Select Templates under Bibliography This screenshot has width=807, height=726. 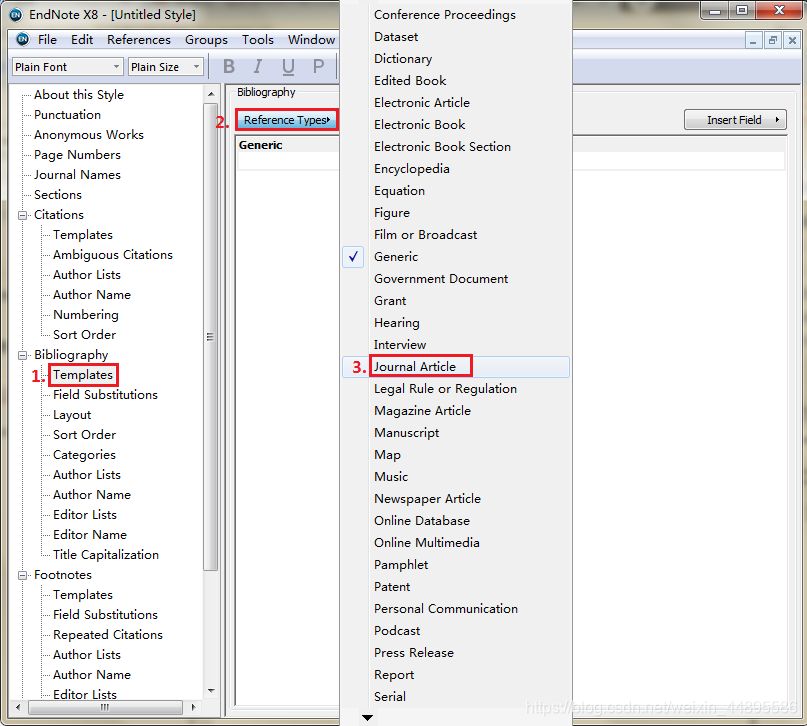point(83,375)
